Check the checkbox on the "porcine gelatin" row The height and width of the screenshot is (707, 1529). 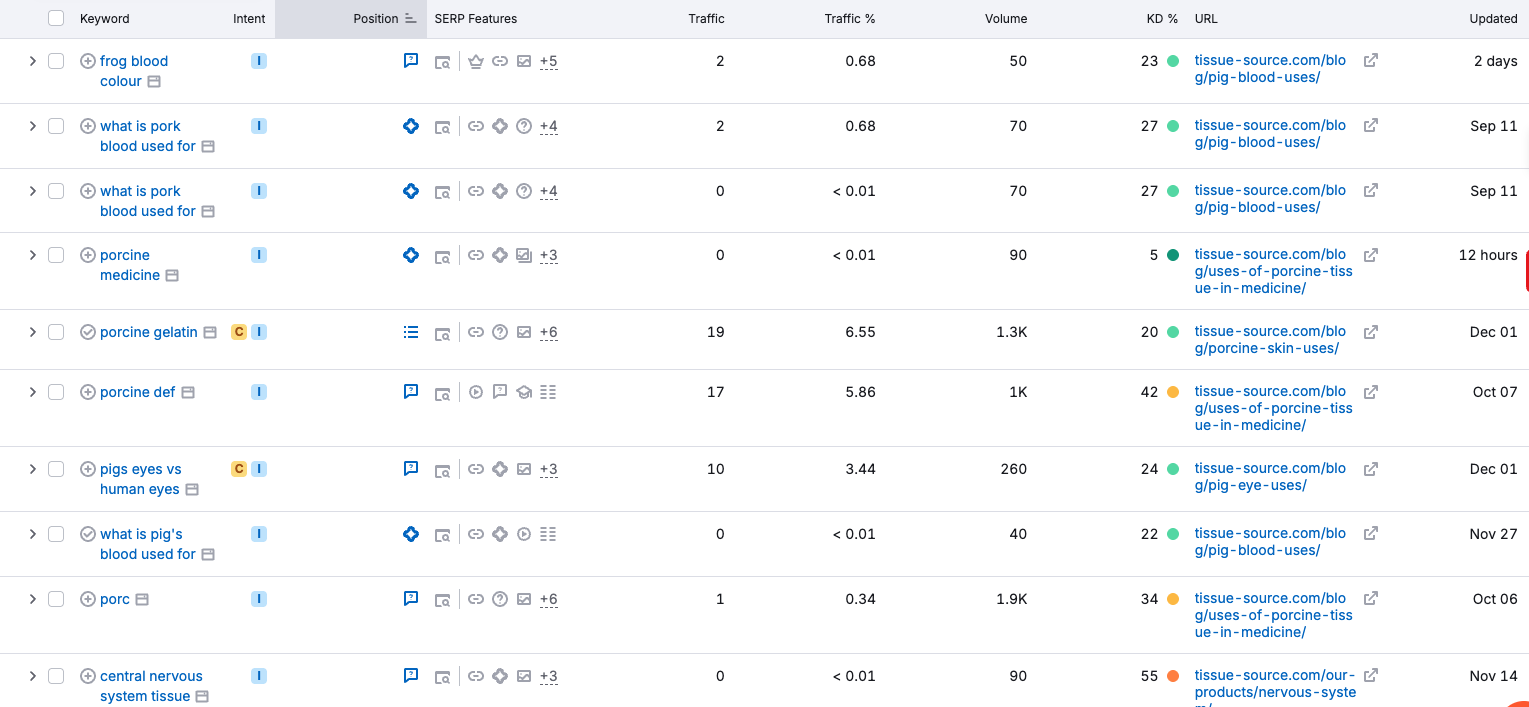click(55, 331)
